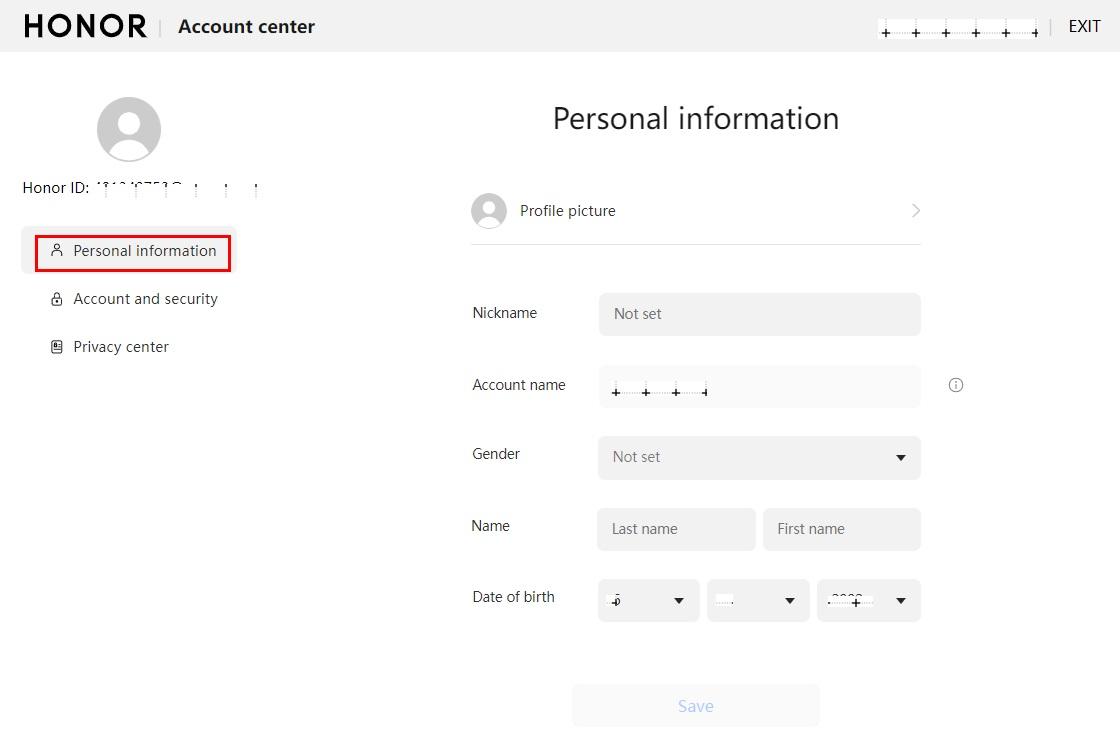Click the Nickname field showing Not set
1120x752 pixels.
tap(759, 314)
